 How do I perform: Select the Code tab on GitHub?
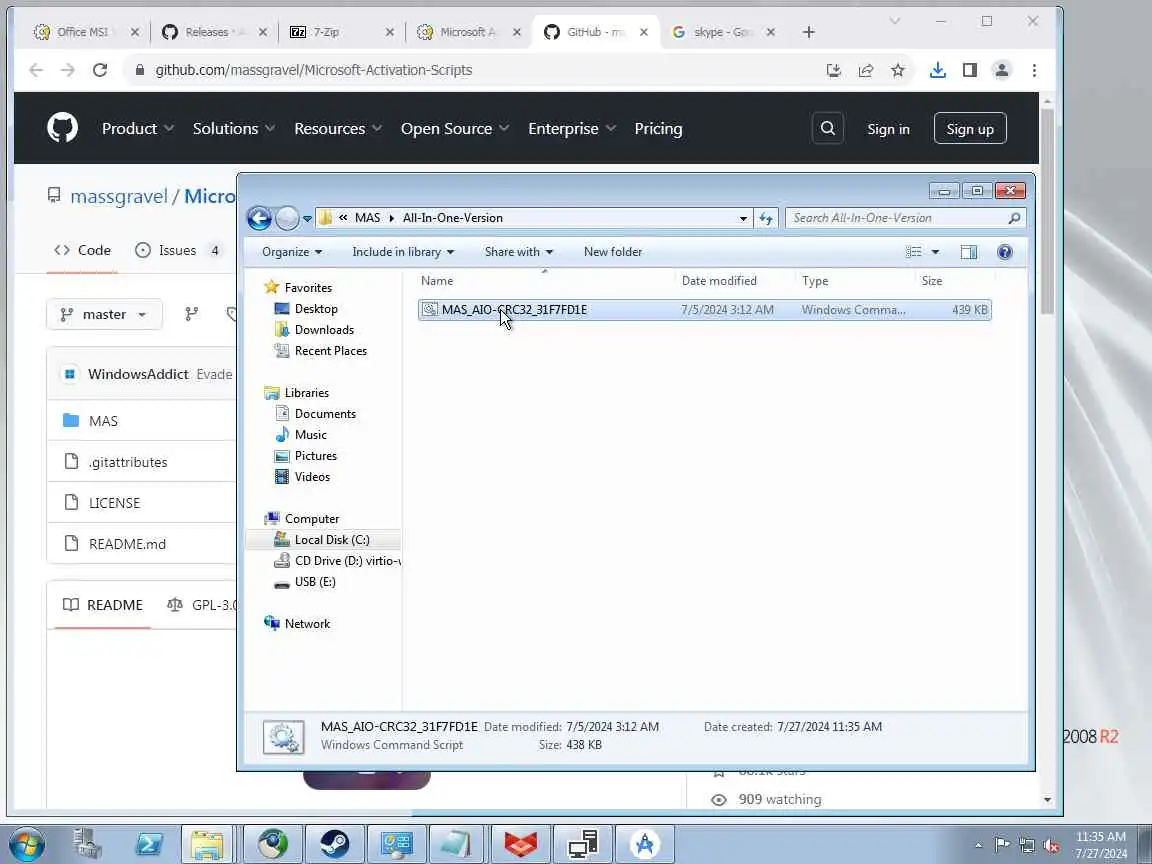click(x=82, y=251)
